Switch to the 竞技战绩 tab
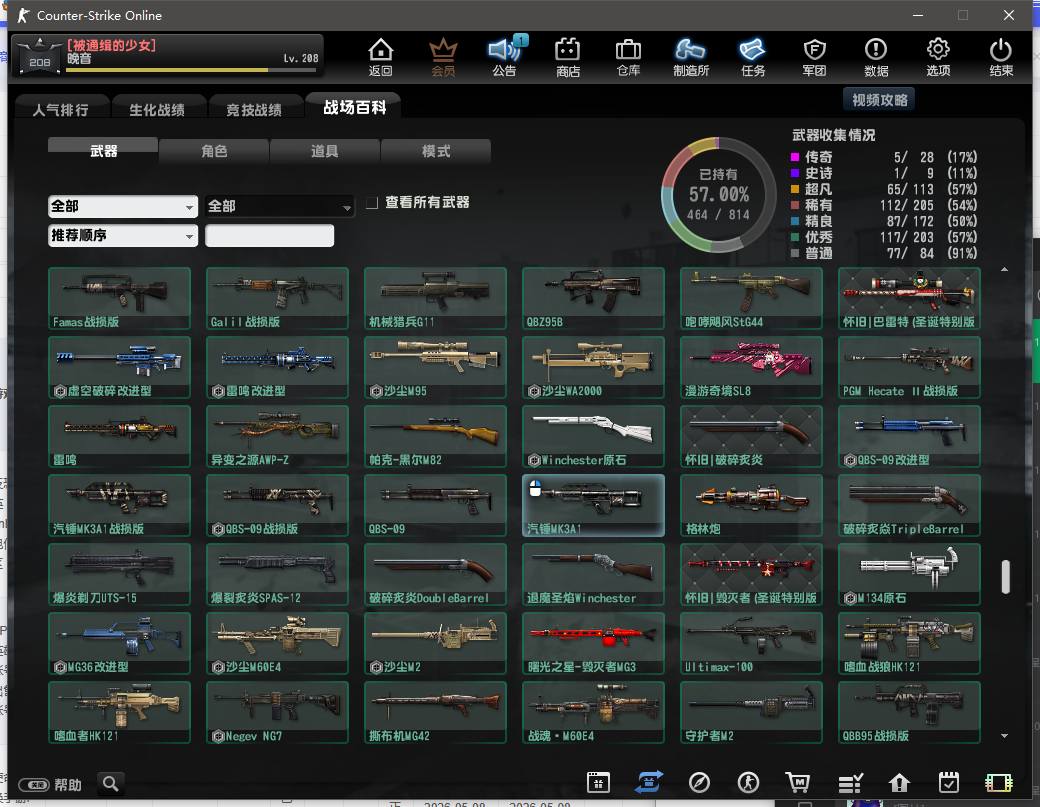 click(254, 109)
